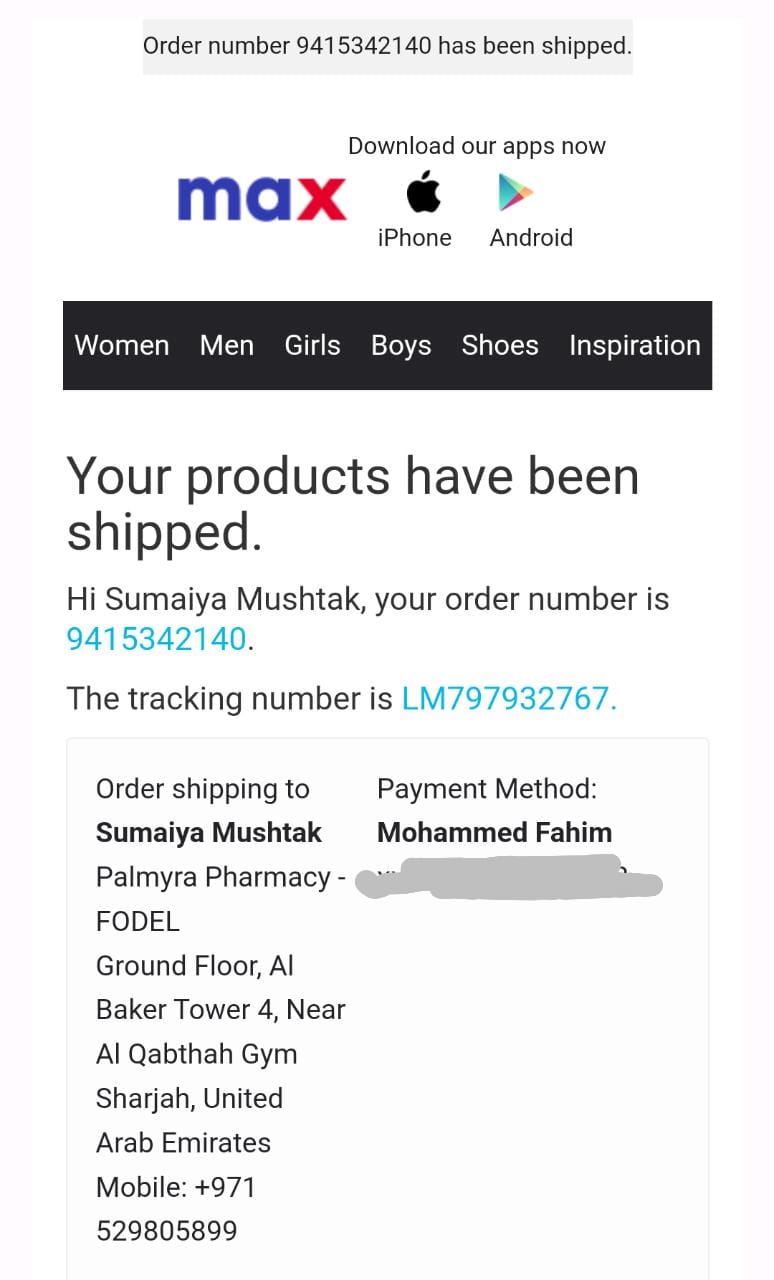774x1280 pixels.
Task: Click the mobile number 529805899
Action: (x=167, y=1231)
